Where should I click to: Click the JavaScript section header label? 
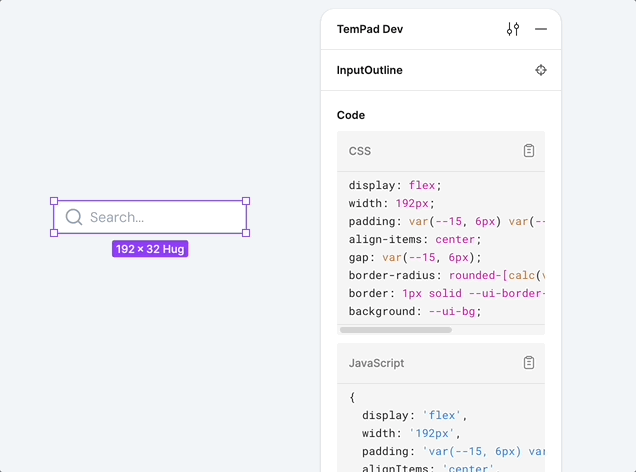377,363
